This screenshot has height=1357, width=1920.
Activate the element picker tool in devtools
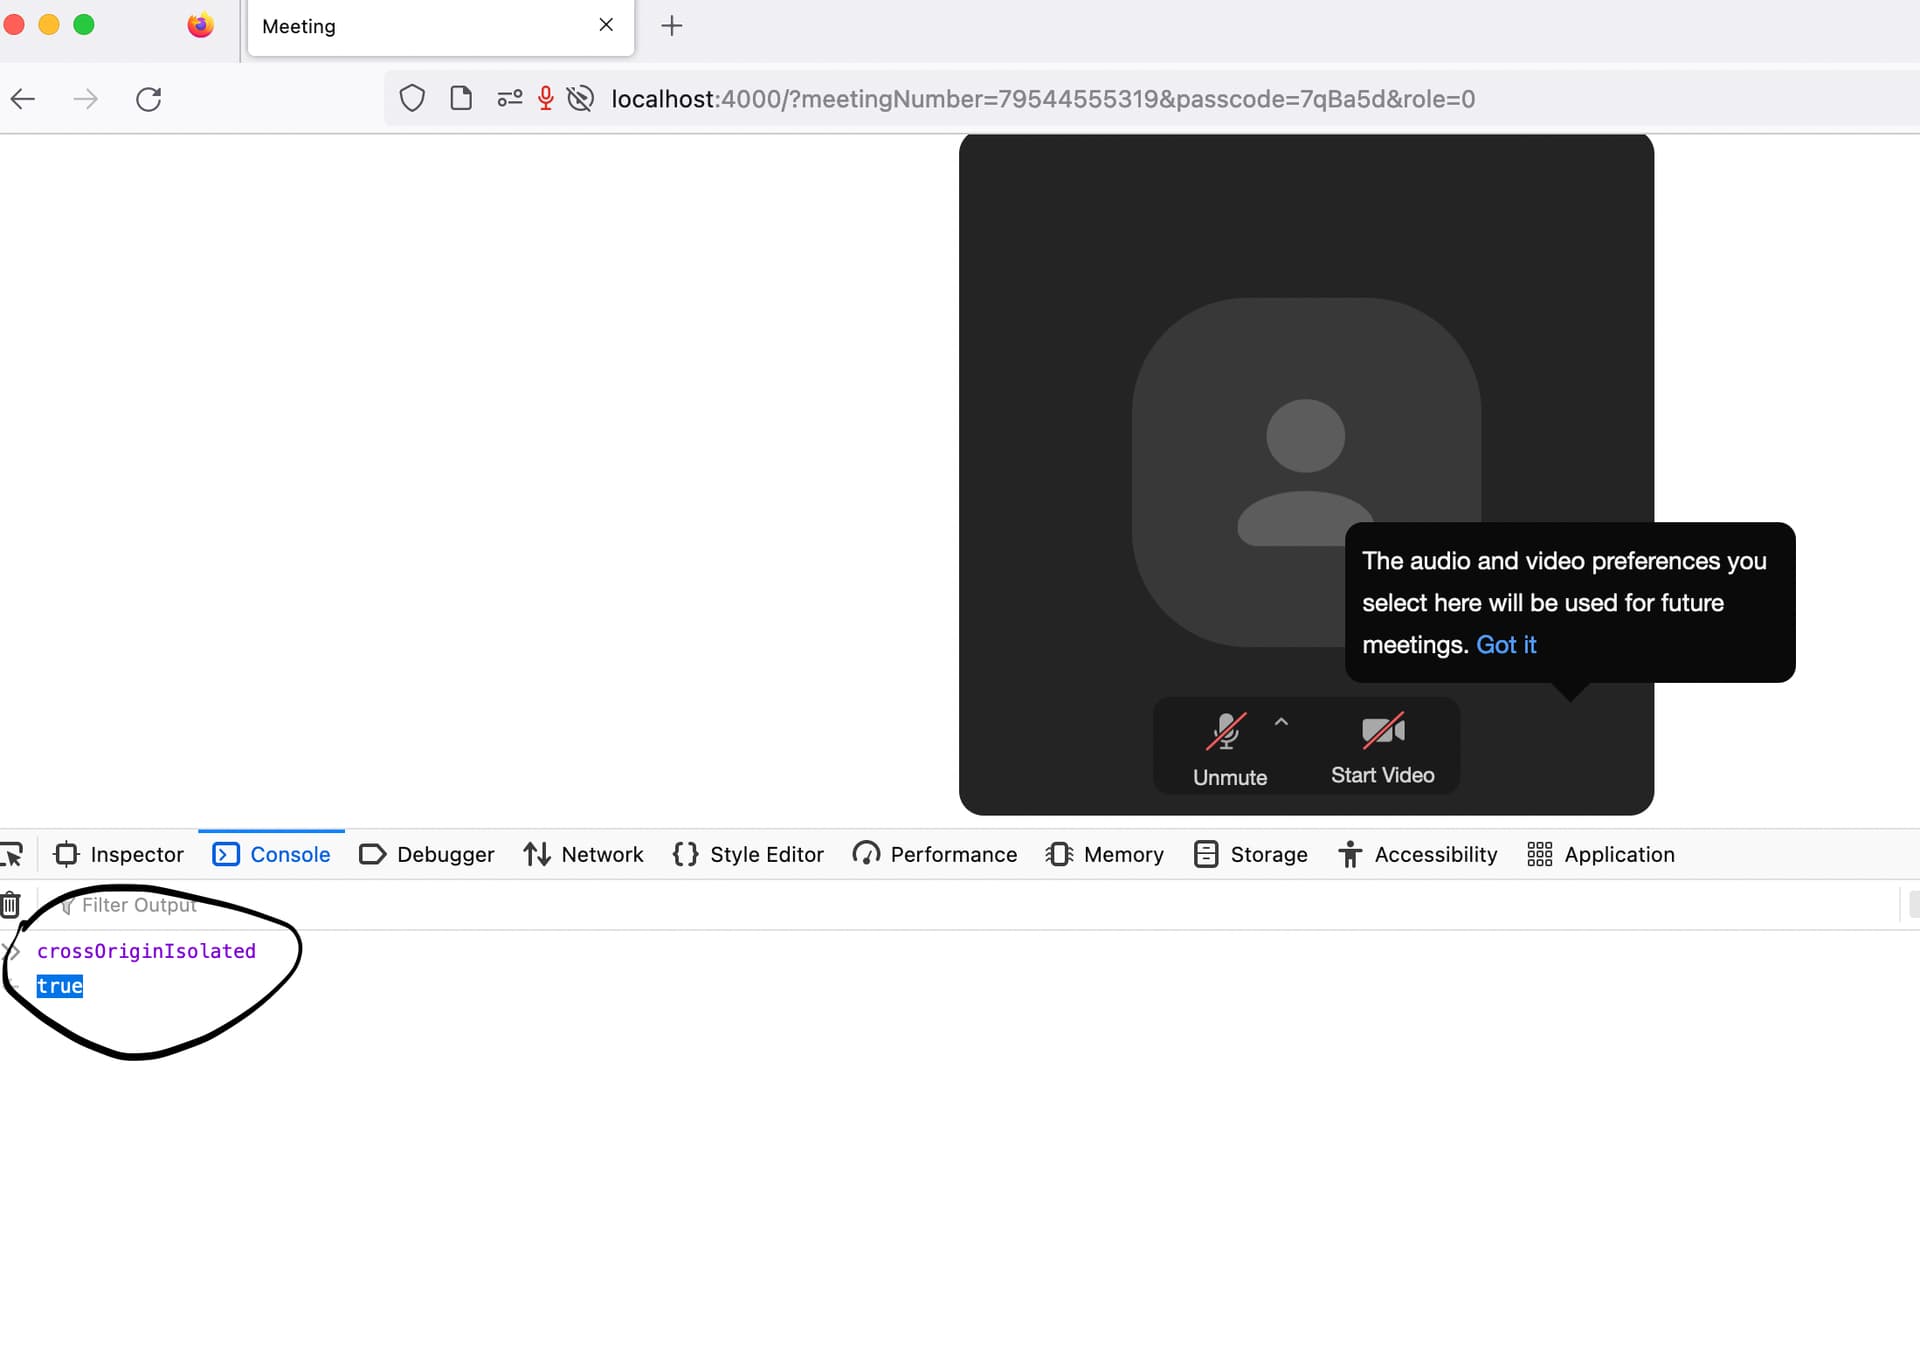click(12, 855)
